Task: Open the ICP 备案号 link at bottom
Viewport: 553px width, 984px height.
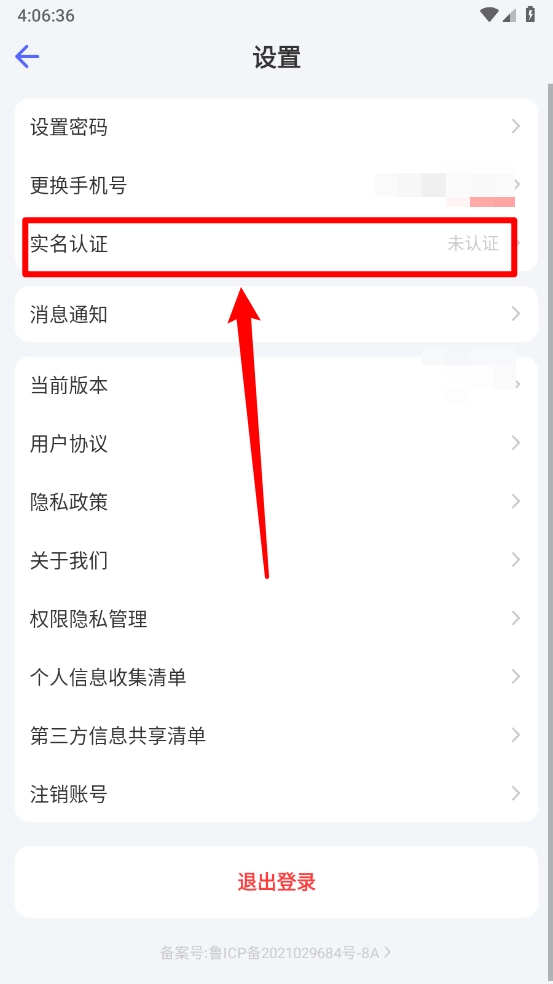Action: (276, 953)
